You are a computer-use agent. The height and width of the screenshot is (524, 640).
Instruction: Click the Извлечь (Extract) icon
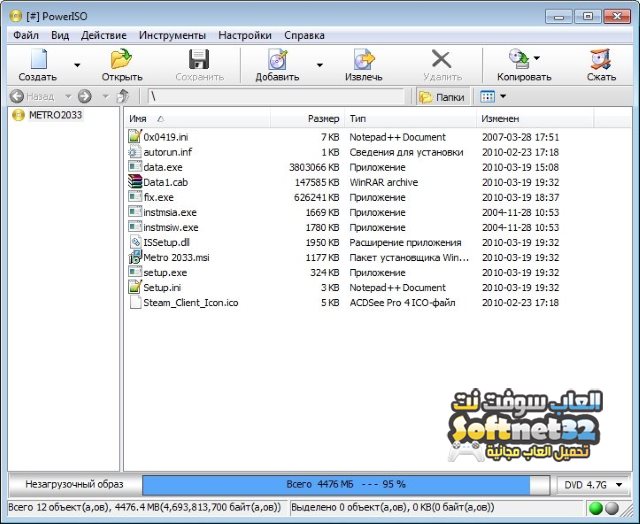364,59
